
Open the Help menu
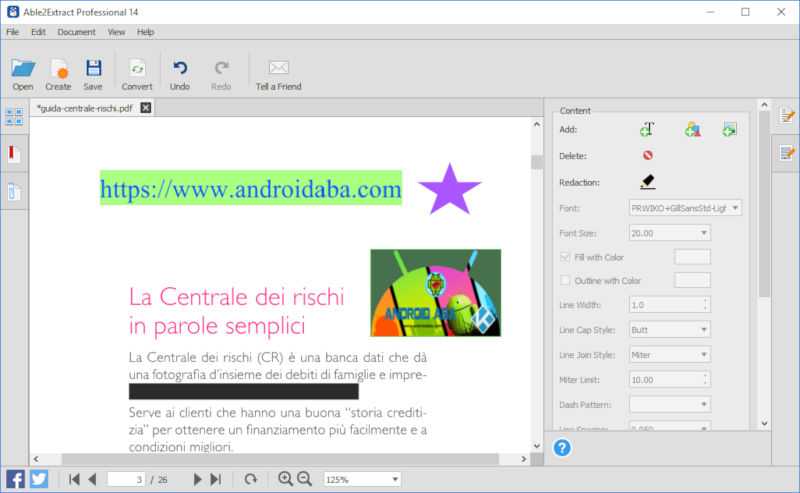[x=145, y=32]
